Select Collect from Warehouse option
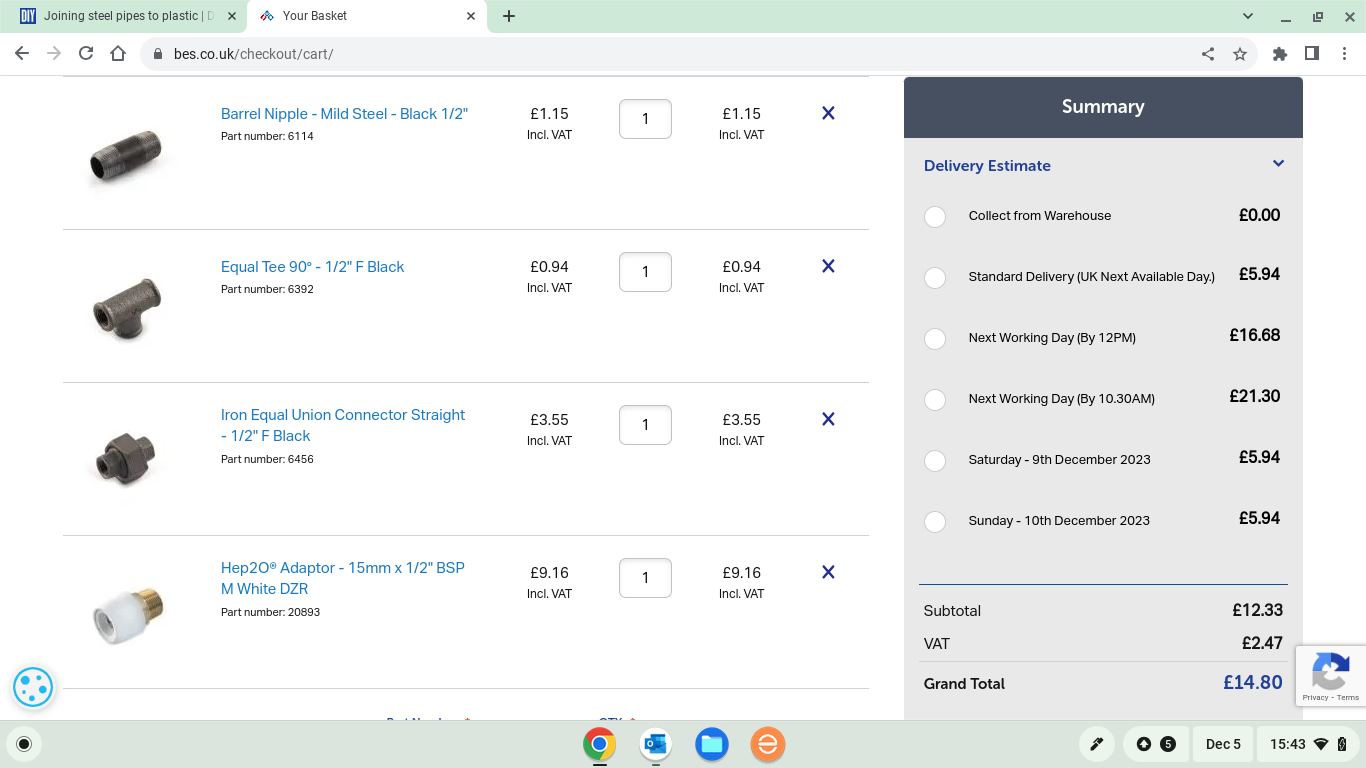This screenshot has height=768, width=1366. [935, 217]
